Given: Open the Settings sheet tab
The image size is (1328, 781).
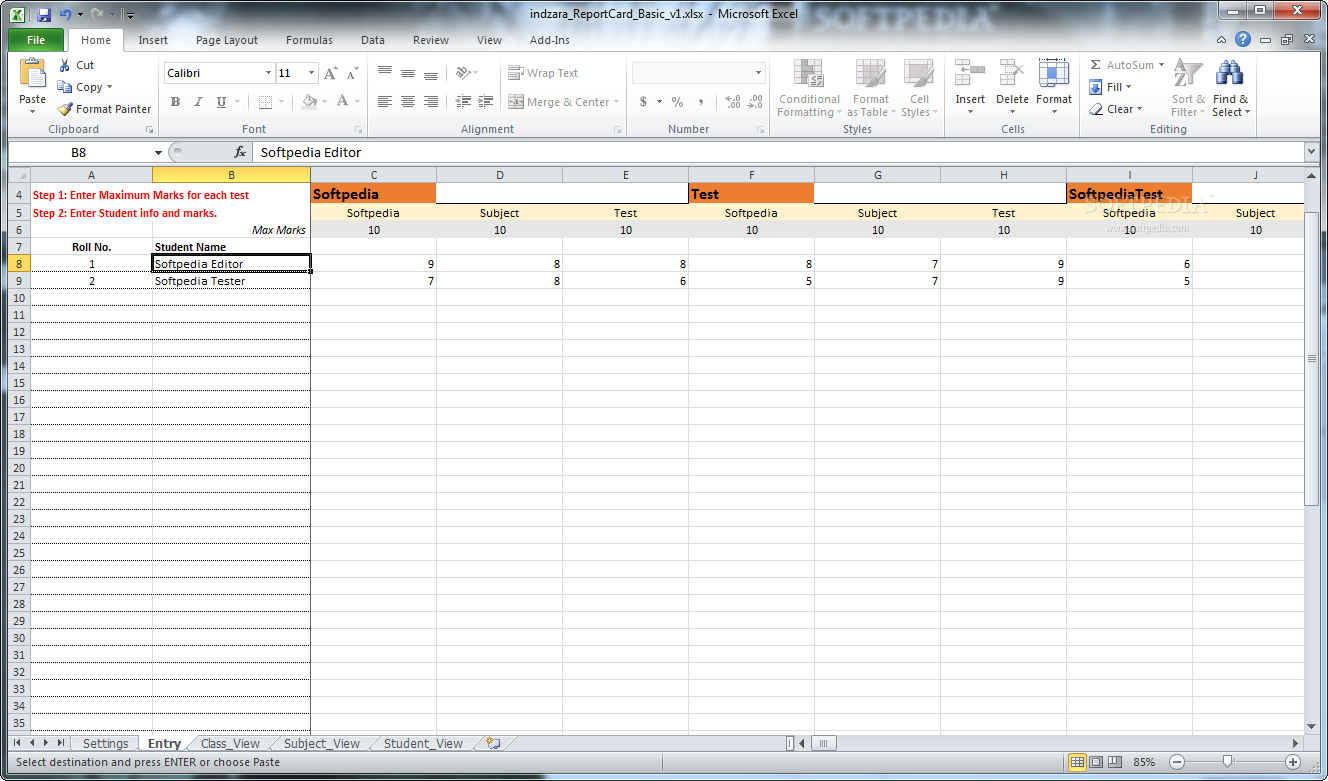Looking at the screenshot, I should [105, 743].
